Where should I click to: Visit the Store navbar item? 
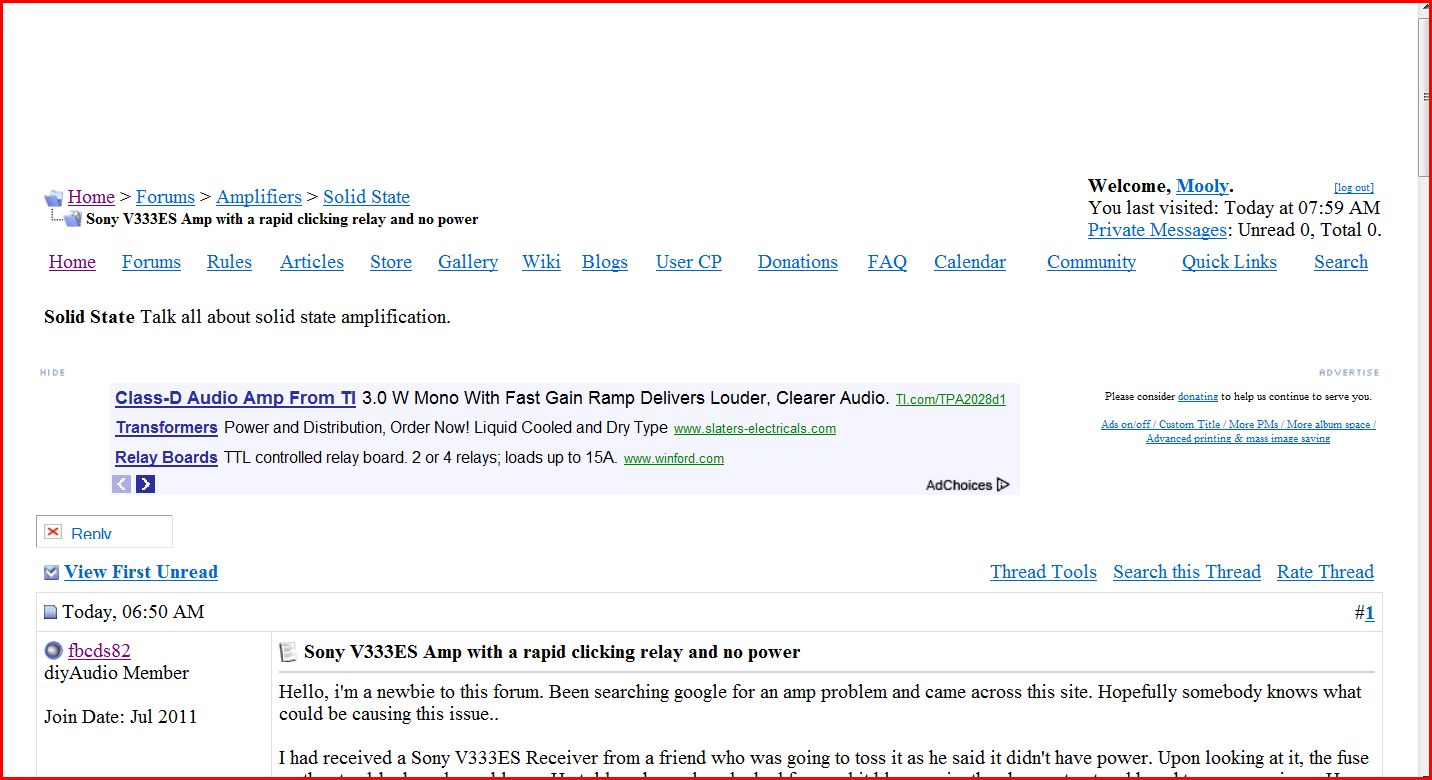391,262
